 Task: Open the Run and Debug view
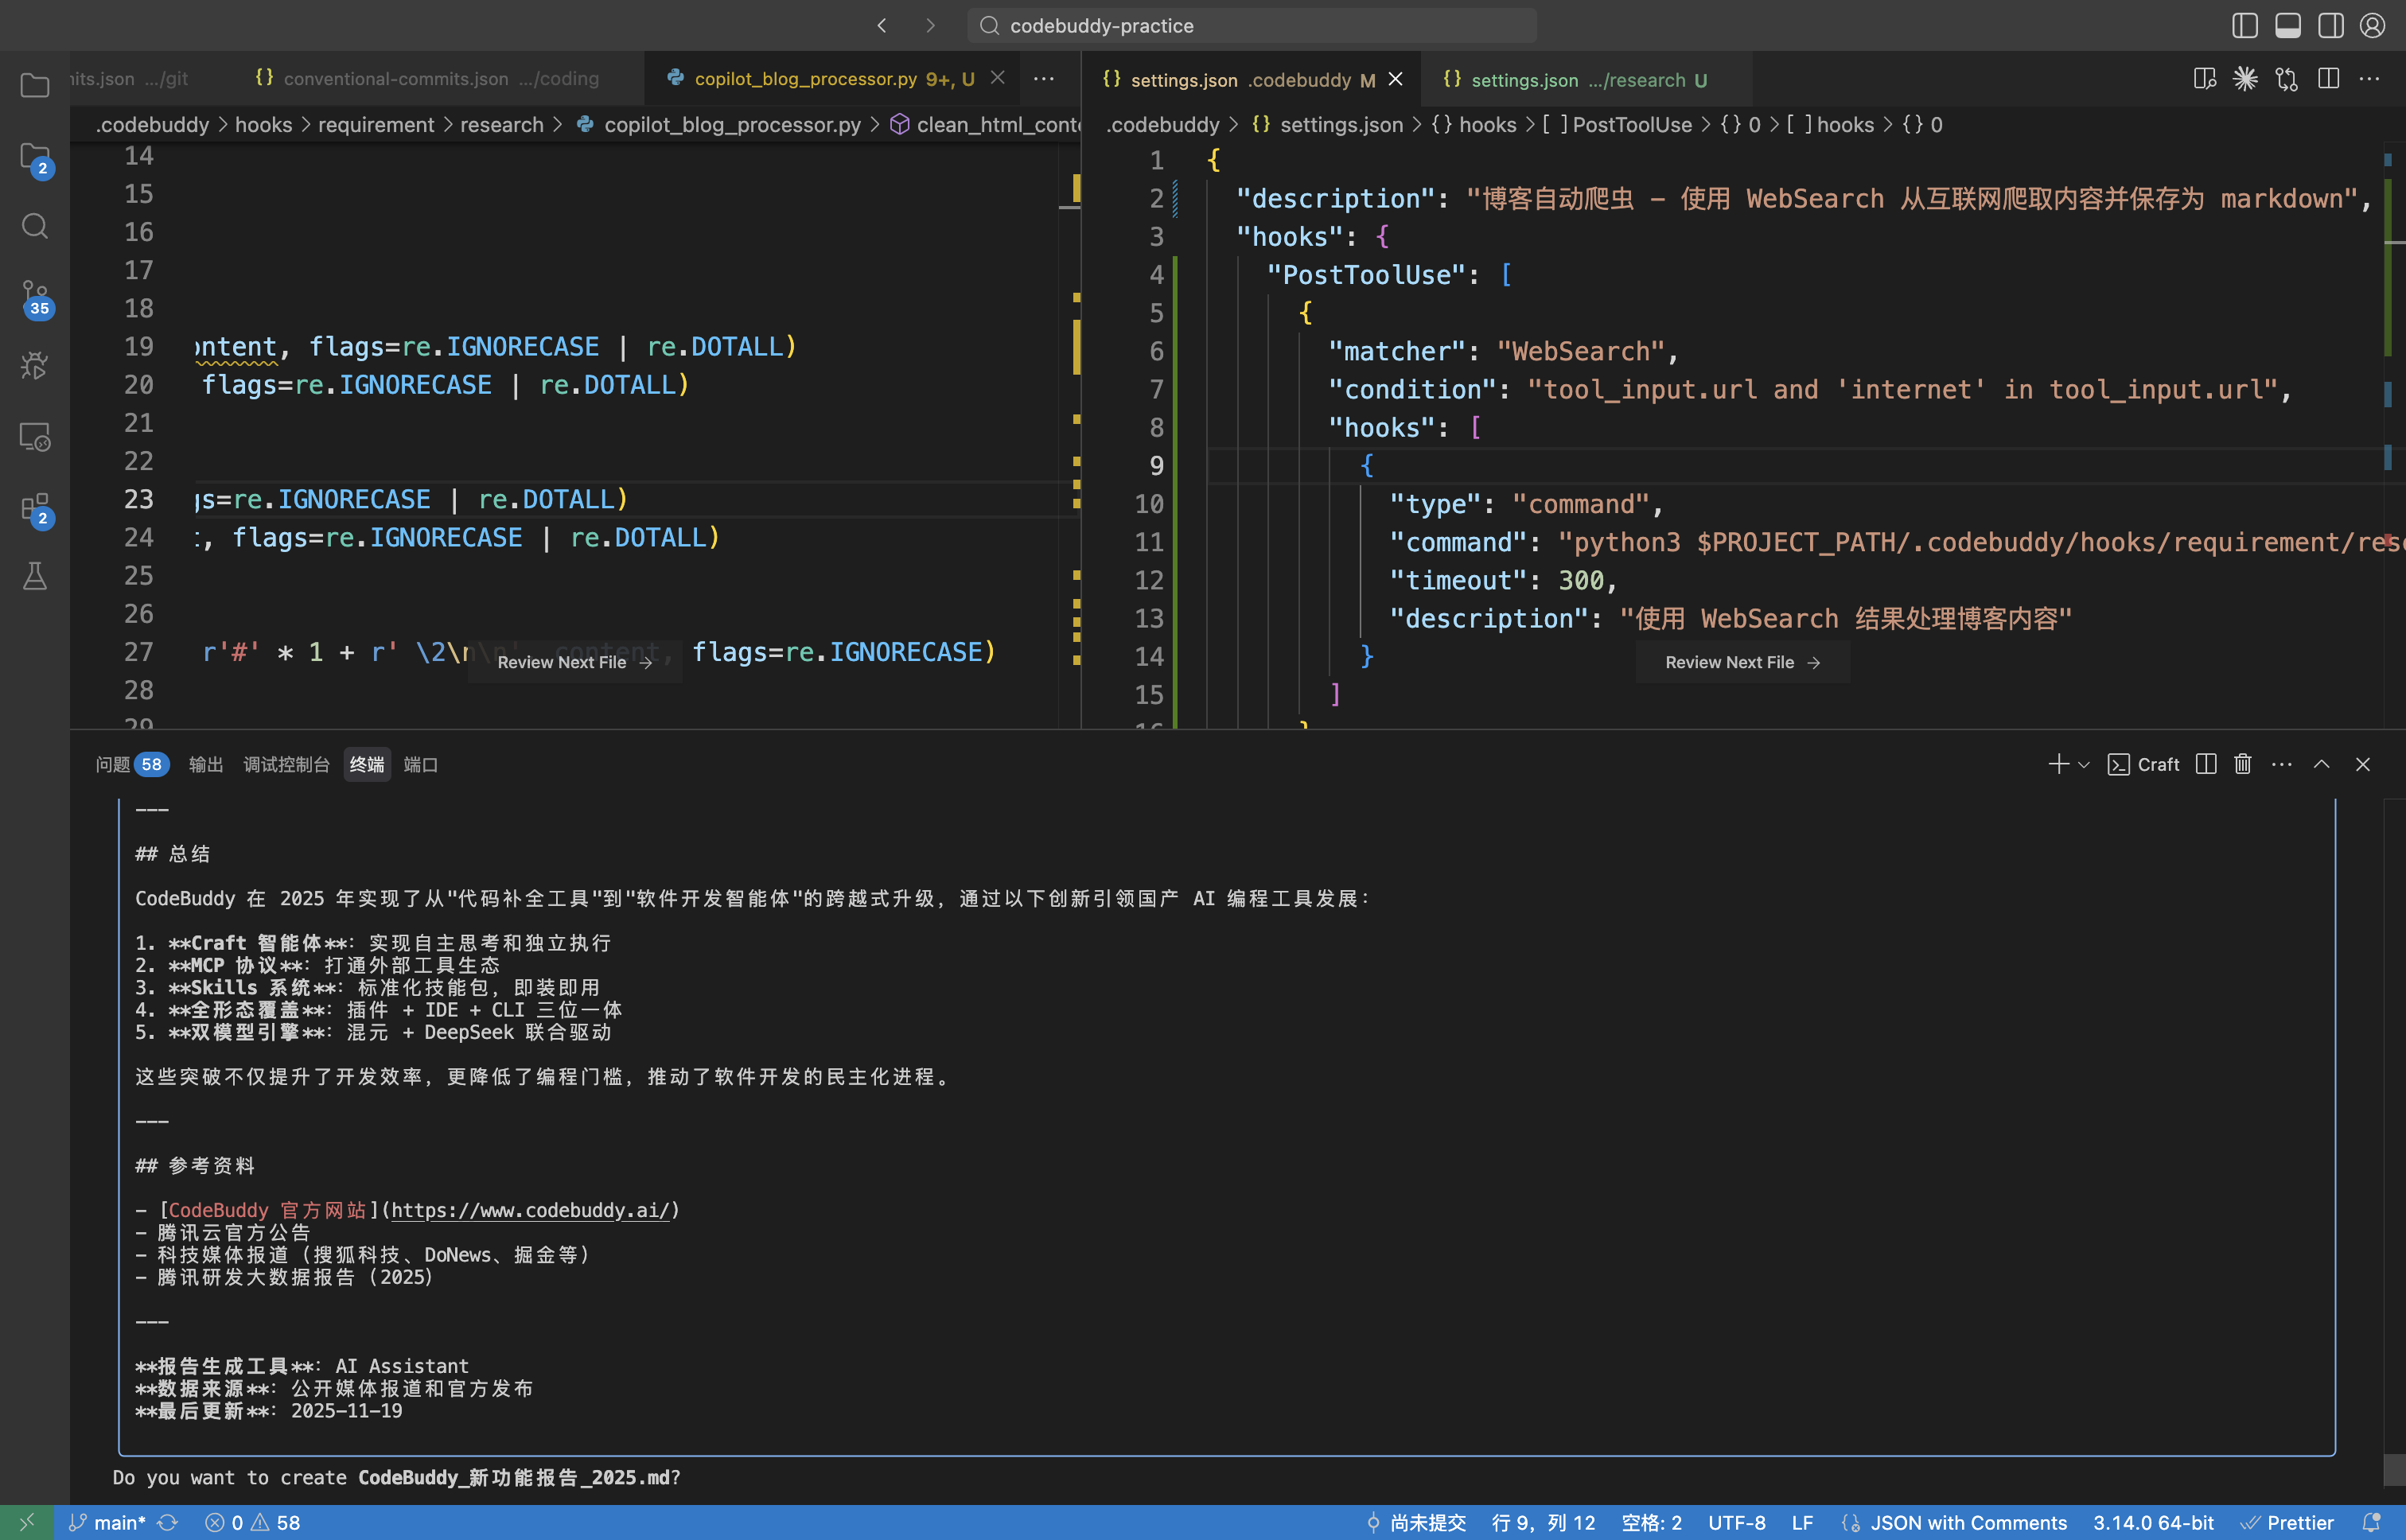(35, 366)
